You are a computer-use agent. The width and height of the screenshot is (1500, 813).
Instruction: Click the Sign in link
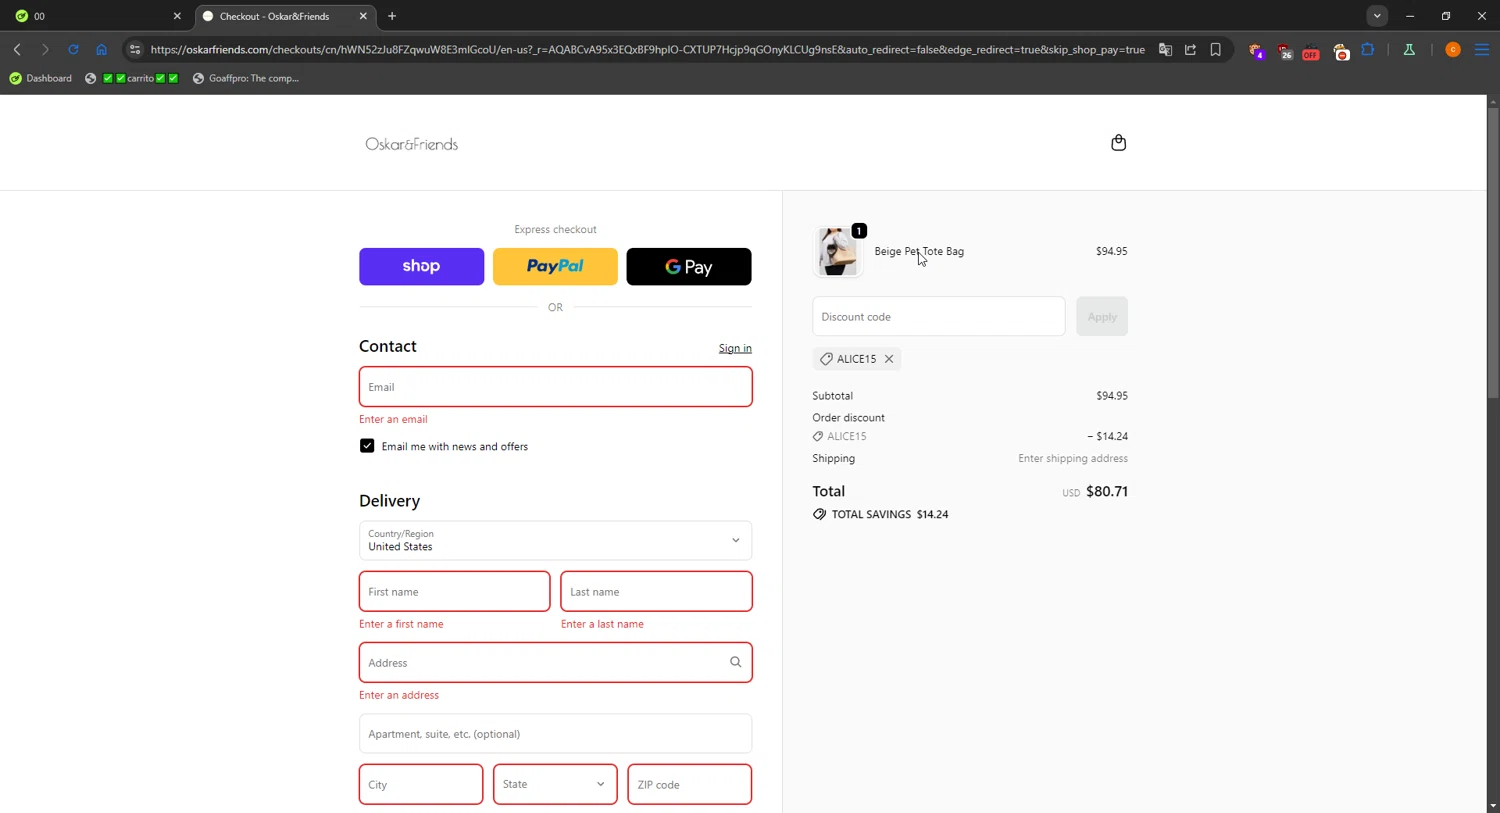point(735,348)
